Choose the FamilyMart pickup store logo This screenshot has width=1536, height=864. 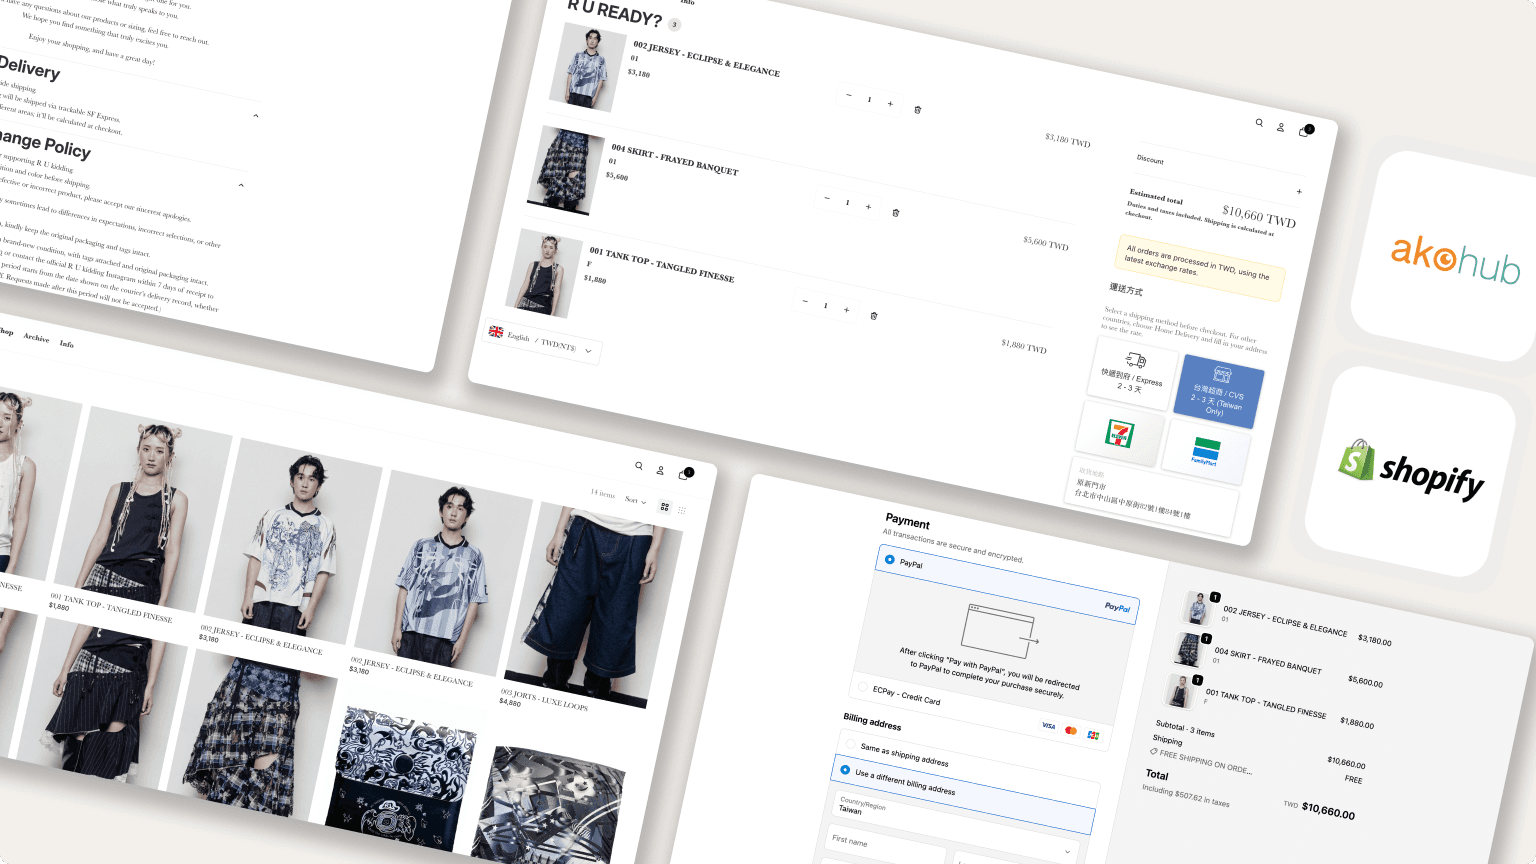(1206, 452)
